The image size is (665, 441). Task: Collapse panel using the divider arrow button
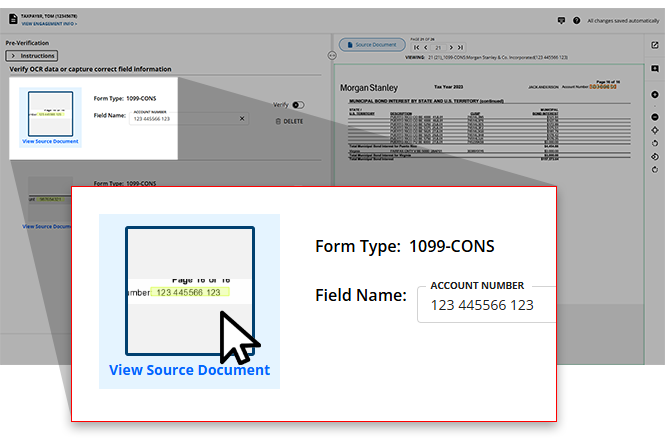tap(332, 56)
